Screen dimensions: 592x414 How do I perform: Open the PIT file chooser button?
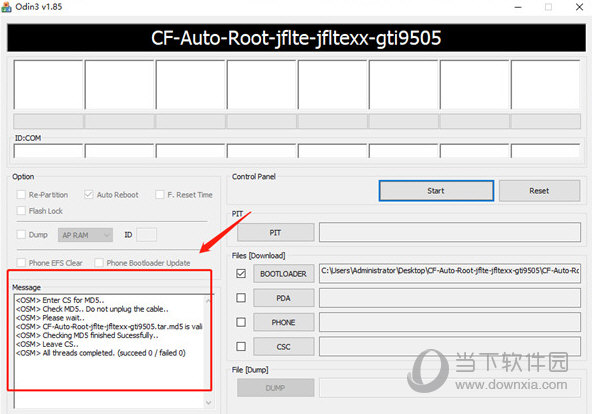tap(275, 232)
